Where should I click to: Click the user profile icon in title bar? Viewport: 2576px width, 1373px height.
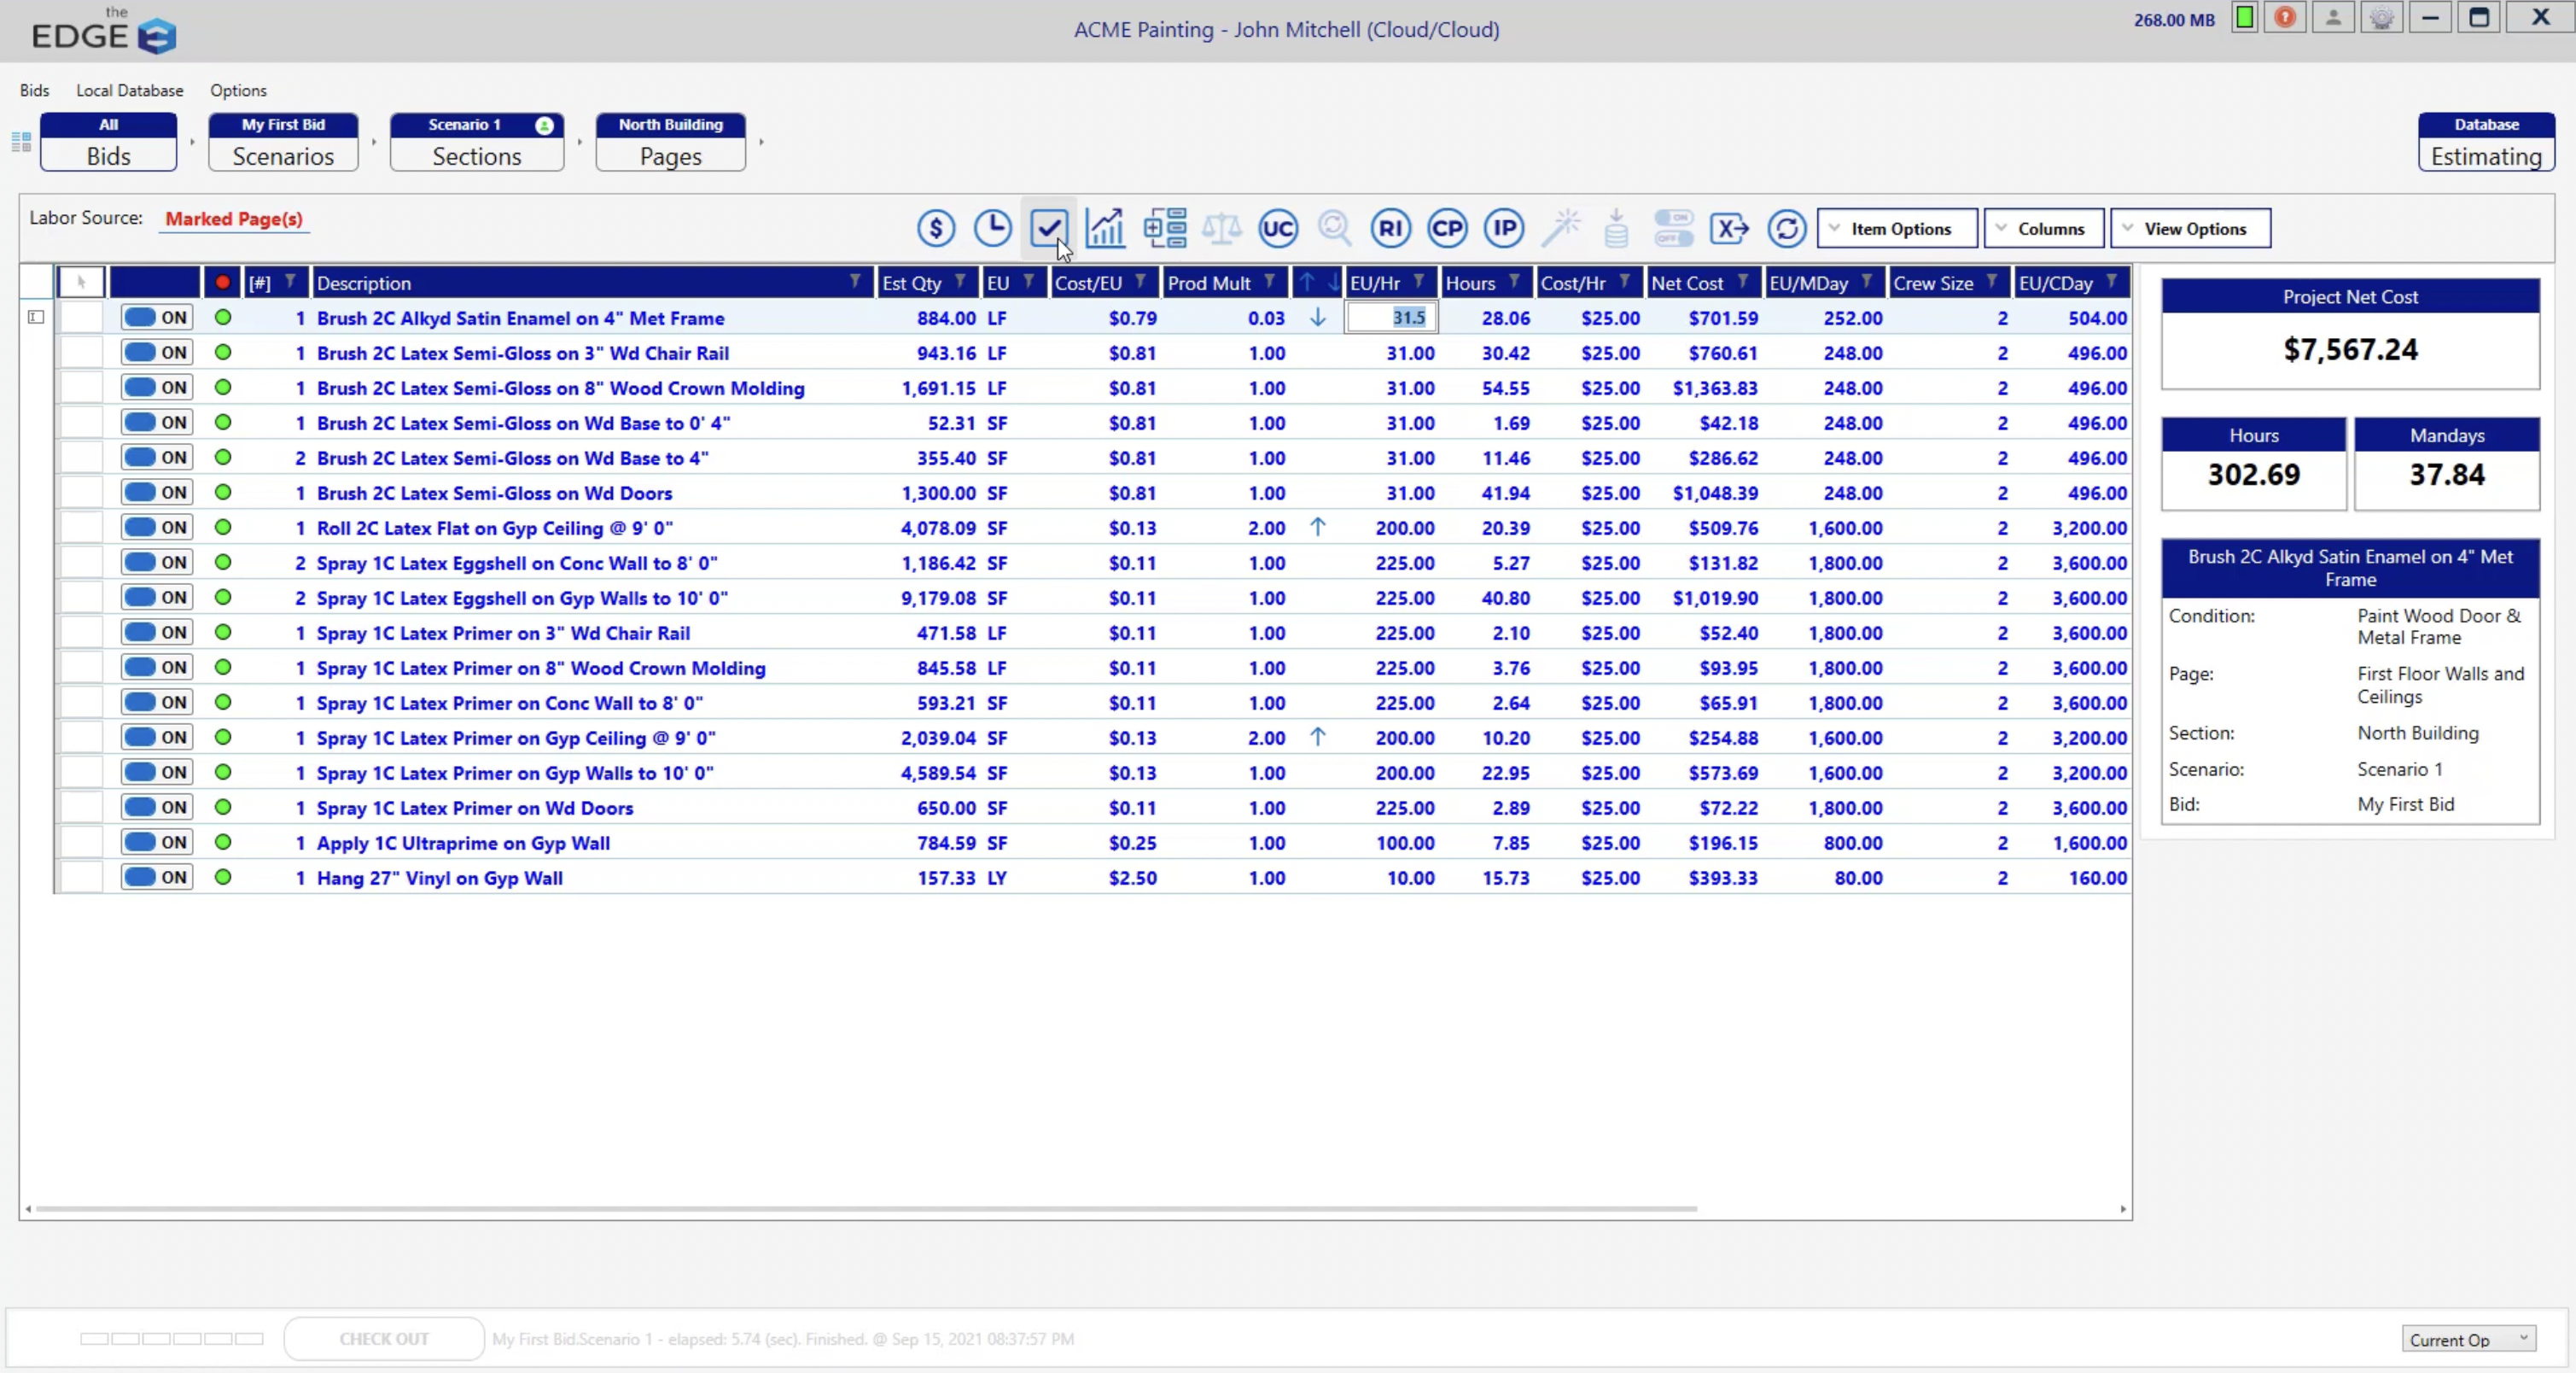pyautogui.click(x=2333, y=18)
